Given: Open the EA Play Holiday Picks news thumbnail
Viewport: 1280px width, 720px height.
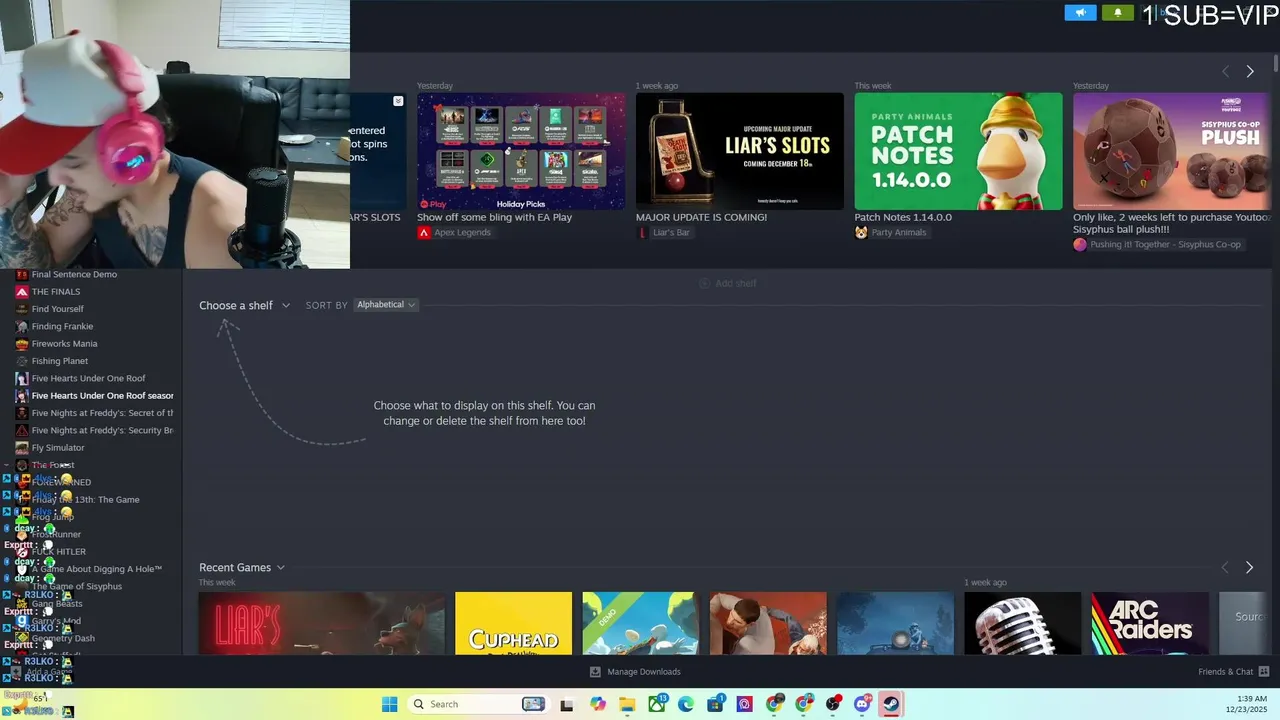Looking at the screenshot, I should [x=521, y=151].
